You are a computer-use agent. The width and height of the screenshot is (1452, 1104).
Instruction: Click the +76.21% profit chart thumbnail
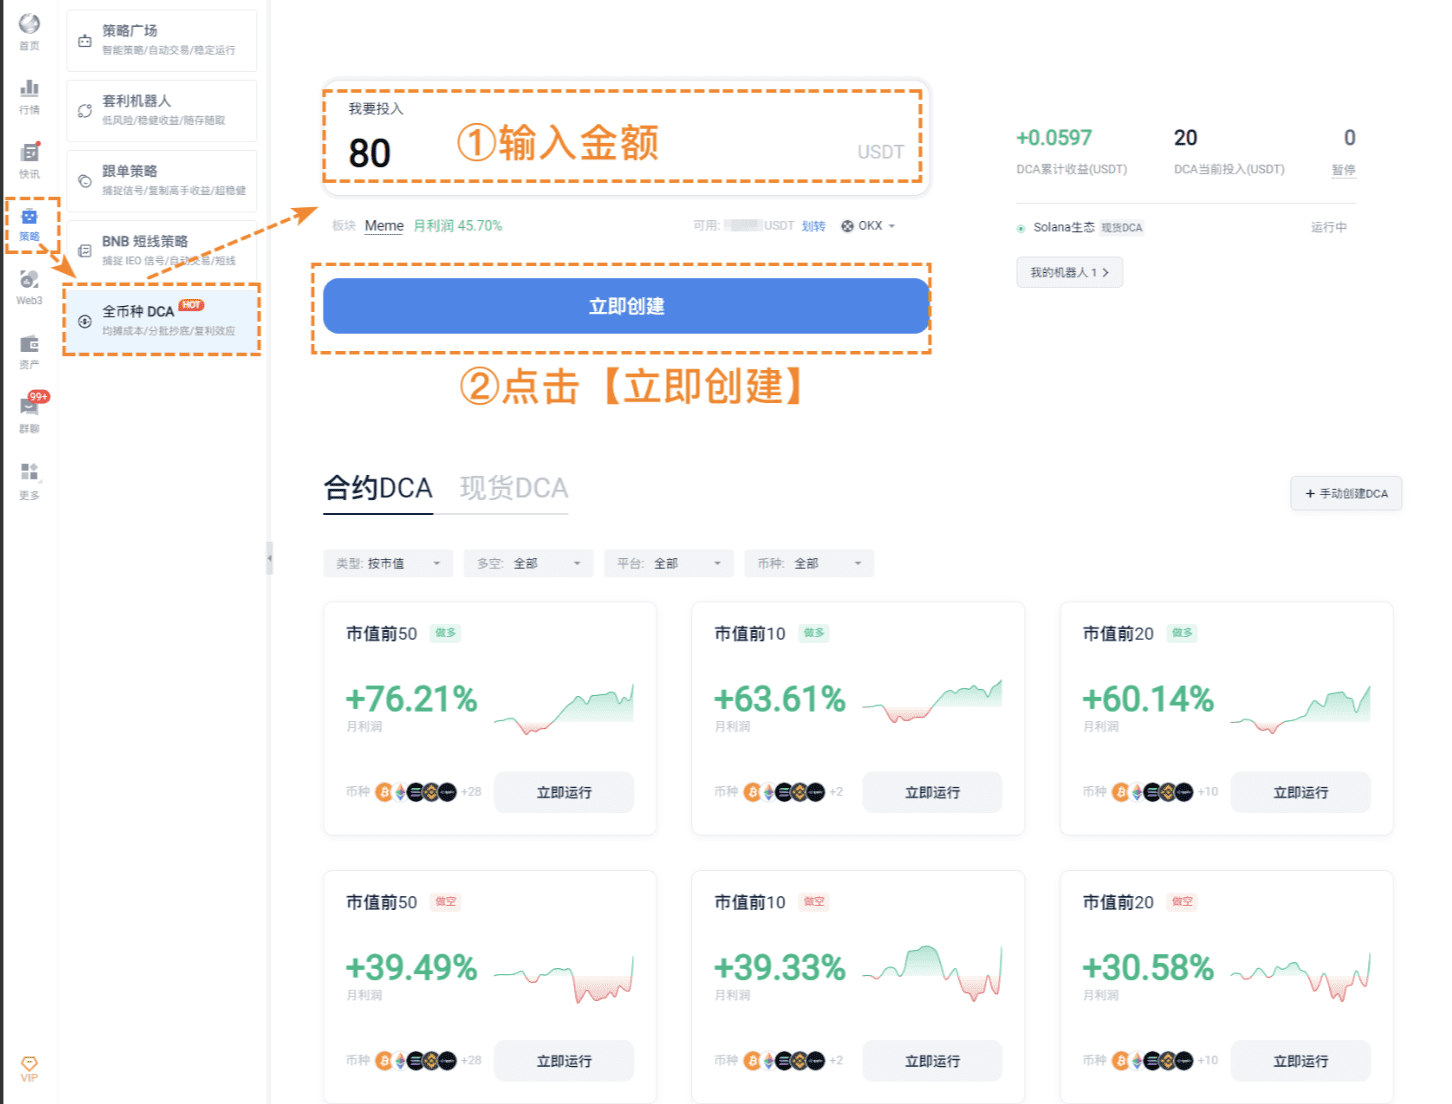(x=564, y=708)
